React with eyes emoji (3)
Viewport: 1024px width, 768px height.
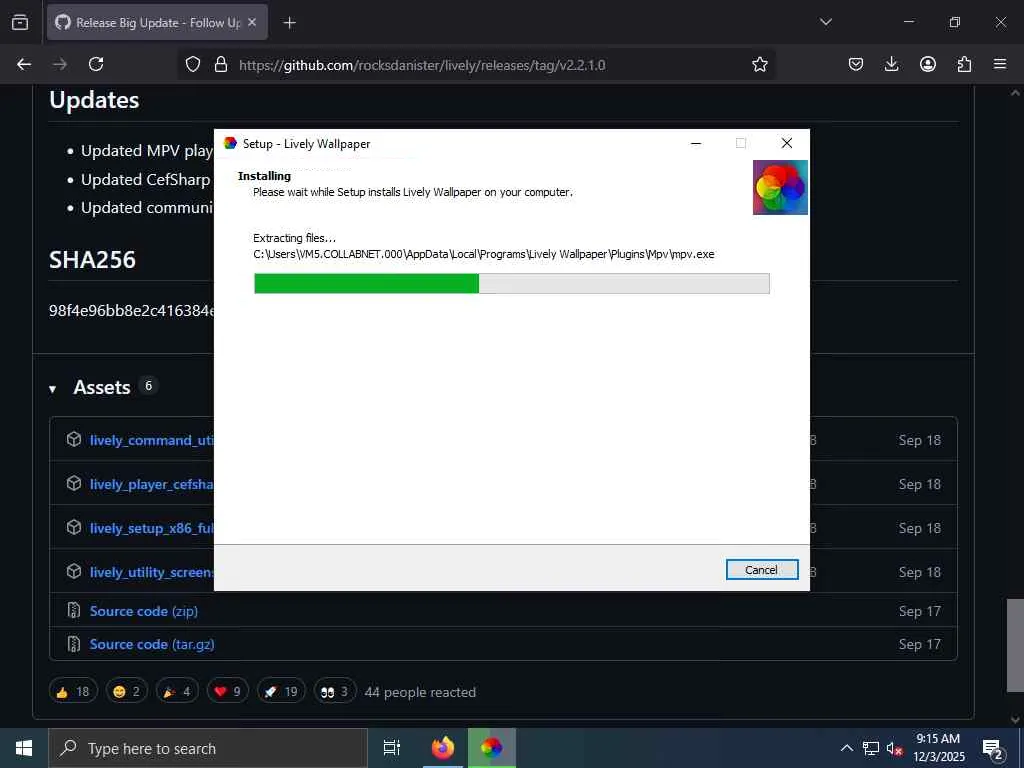coord(334,691)
